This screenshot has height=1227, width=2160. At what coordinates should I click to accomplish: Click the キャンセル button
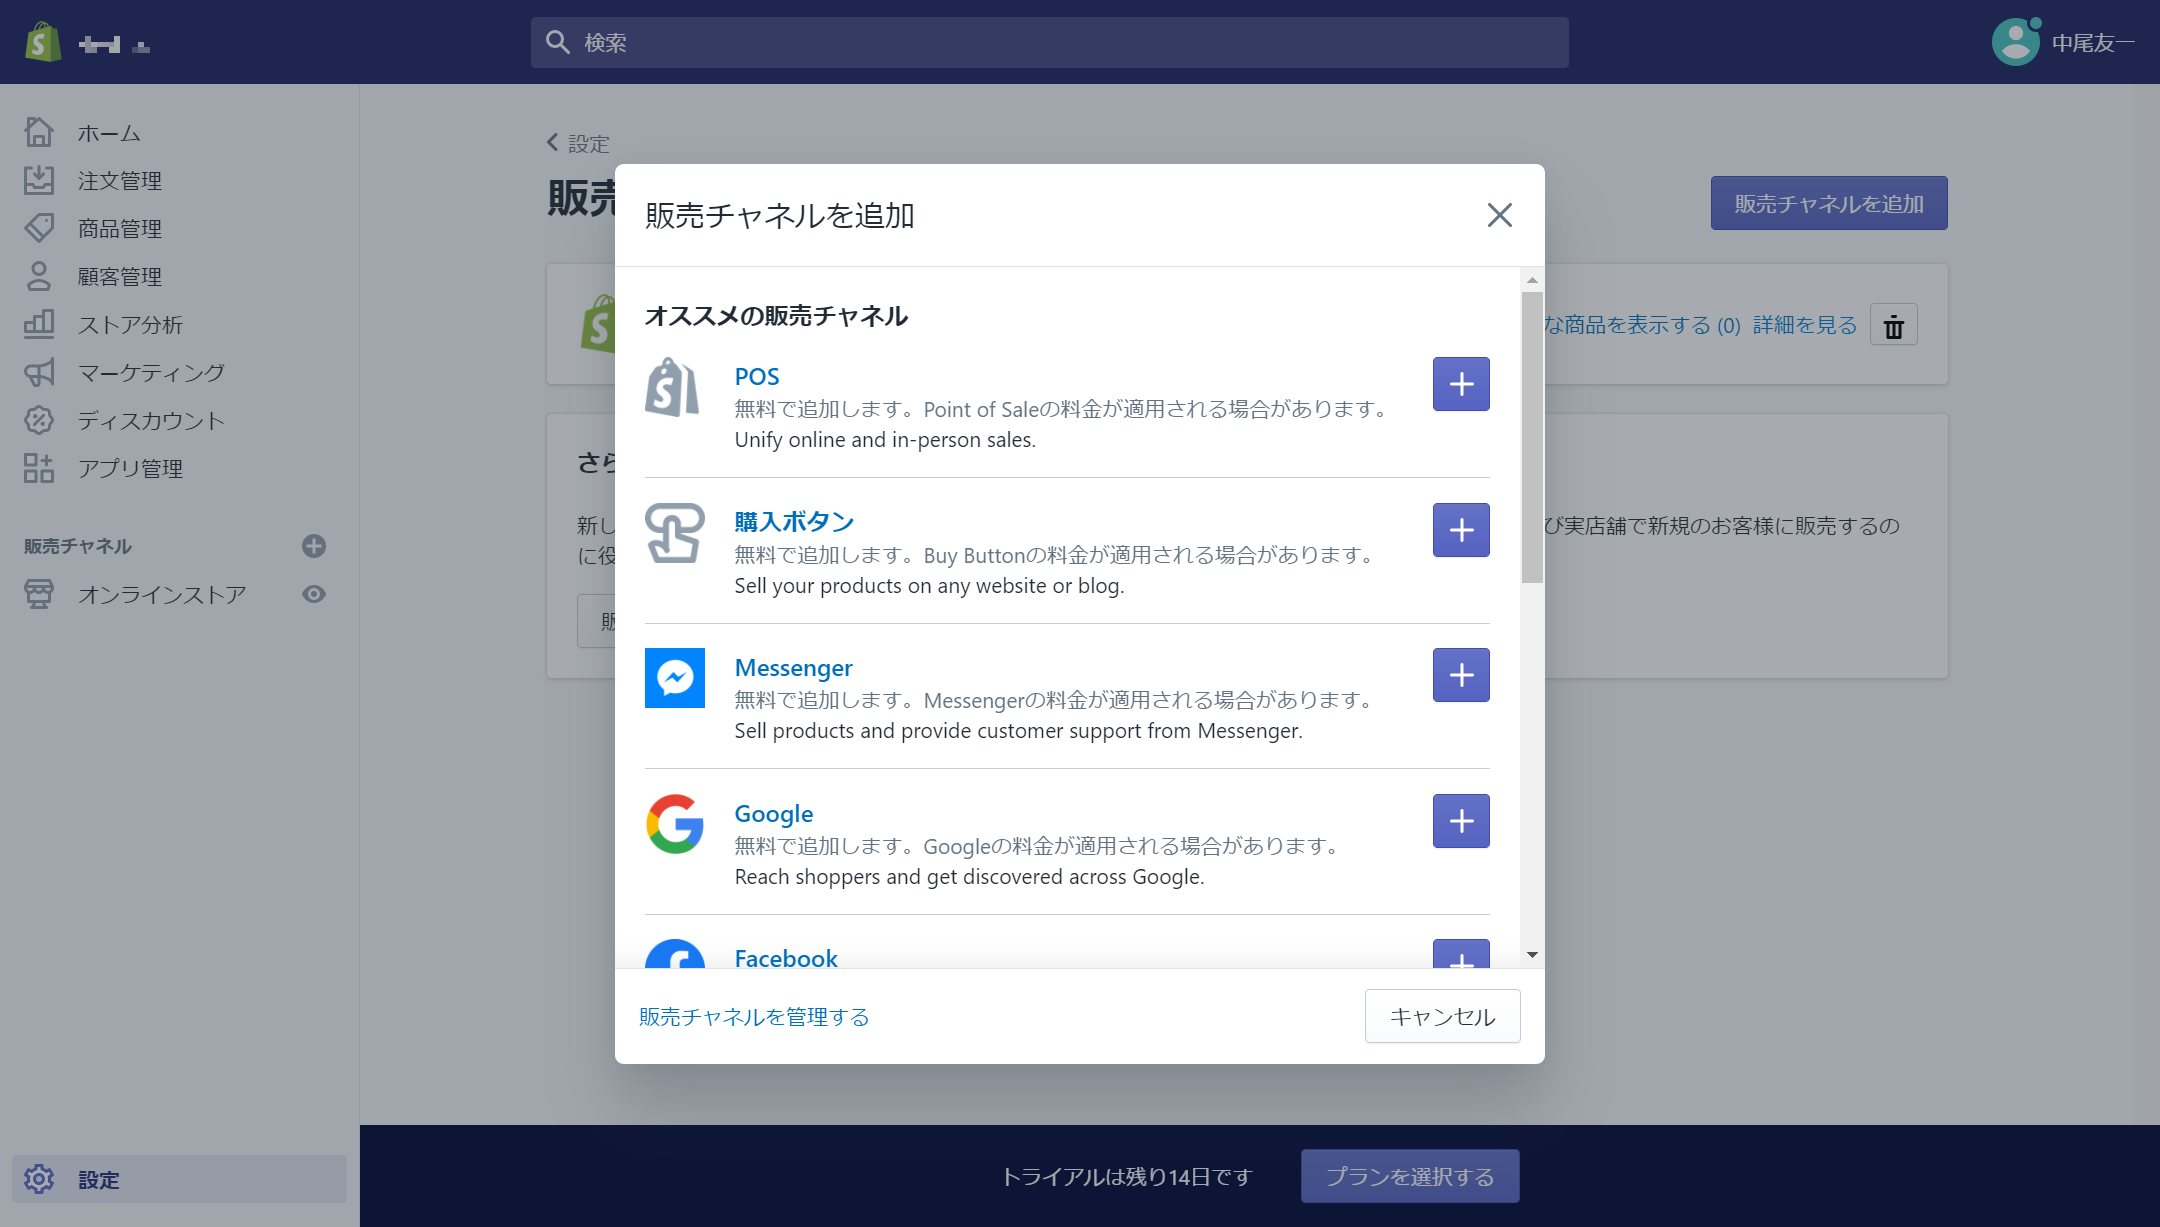tap(1442, 1016)
